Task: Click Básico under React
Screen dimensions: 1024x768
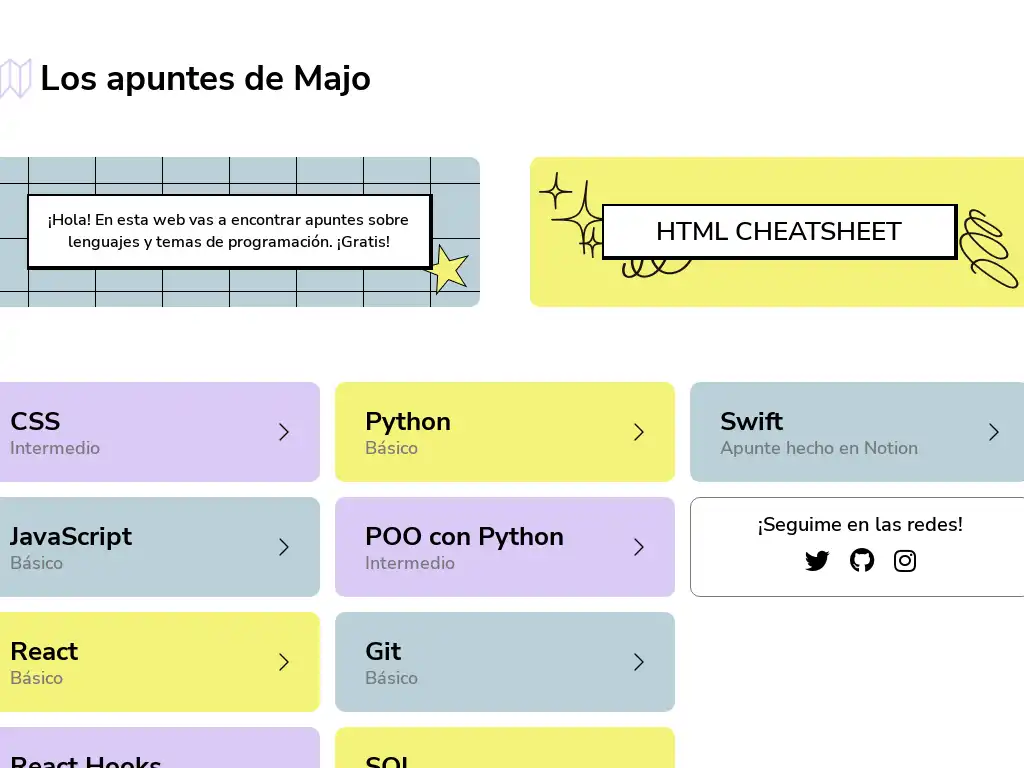Action: click(x=37, y=678)
